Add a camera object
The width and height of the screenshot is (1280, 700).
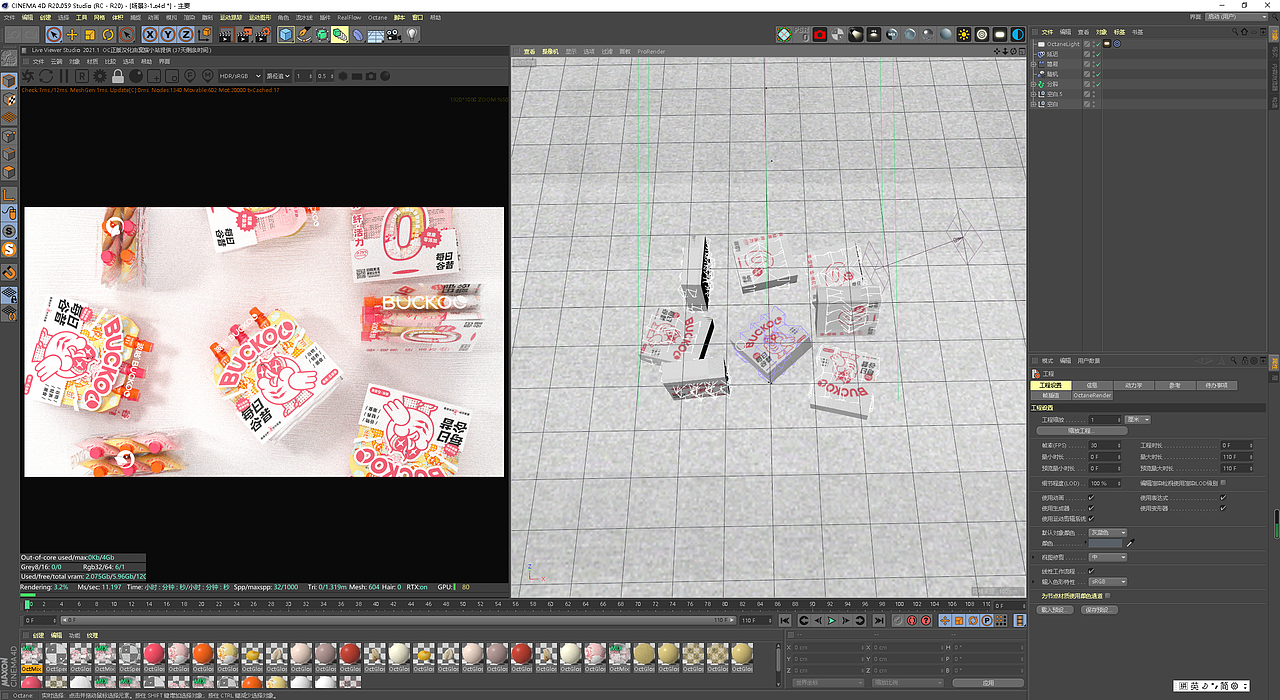[394, 34]
